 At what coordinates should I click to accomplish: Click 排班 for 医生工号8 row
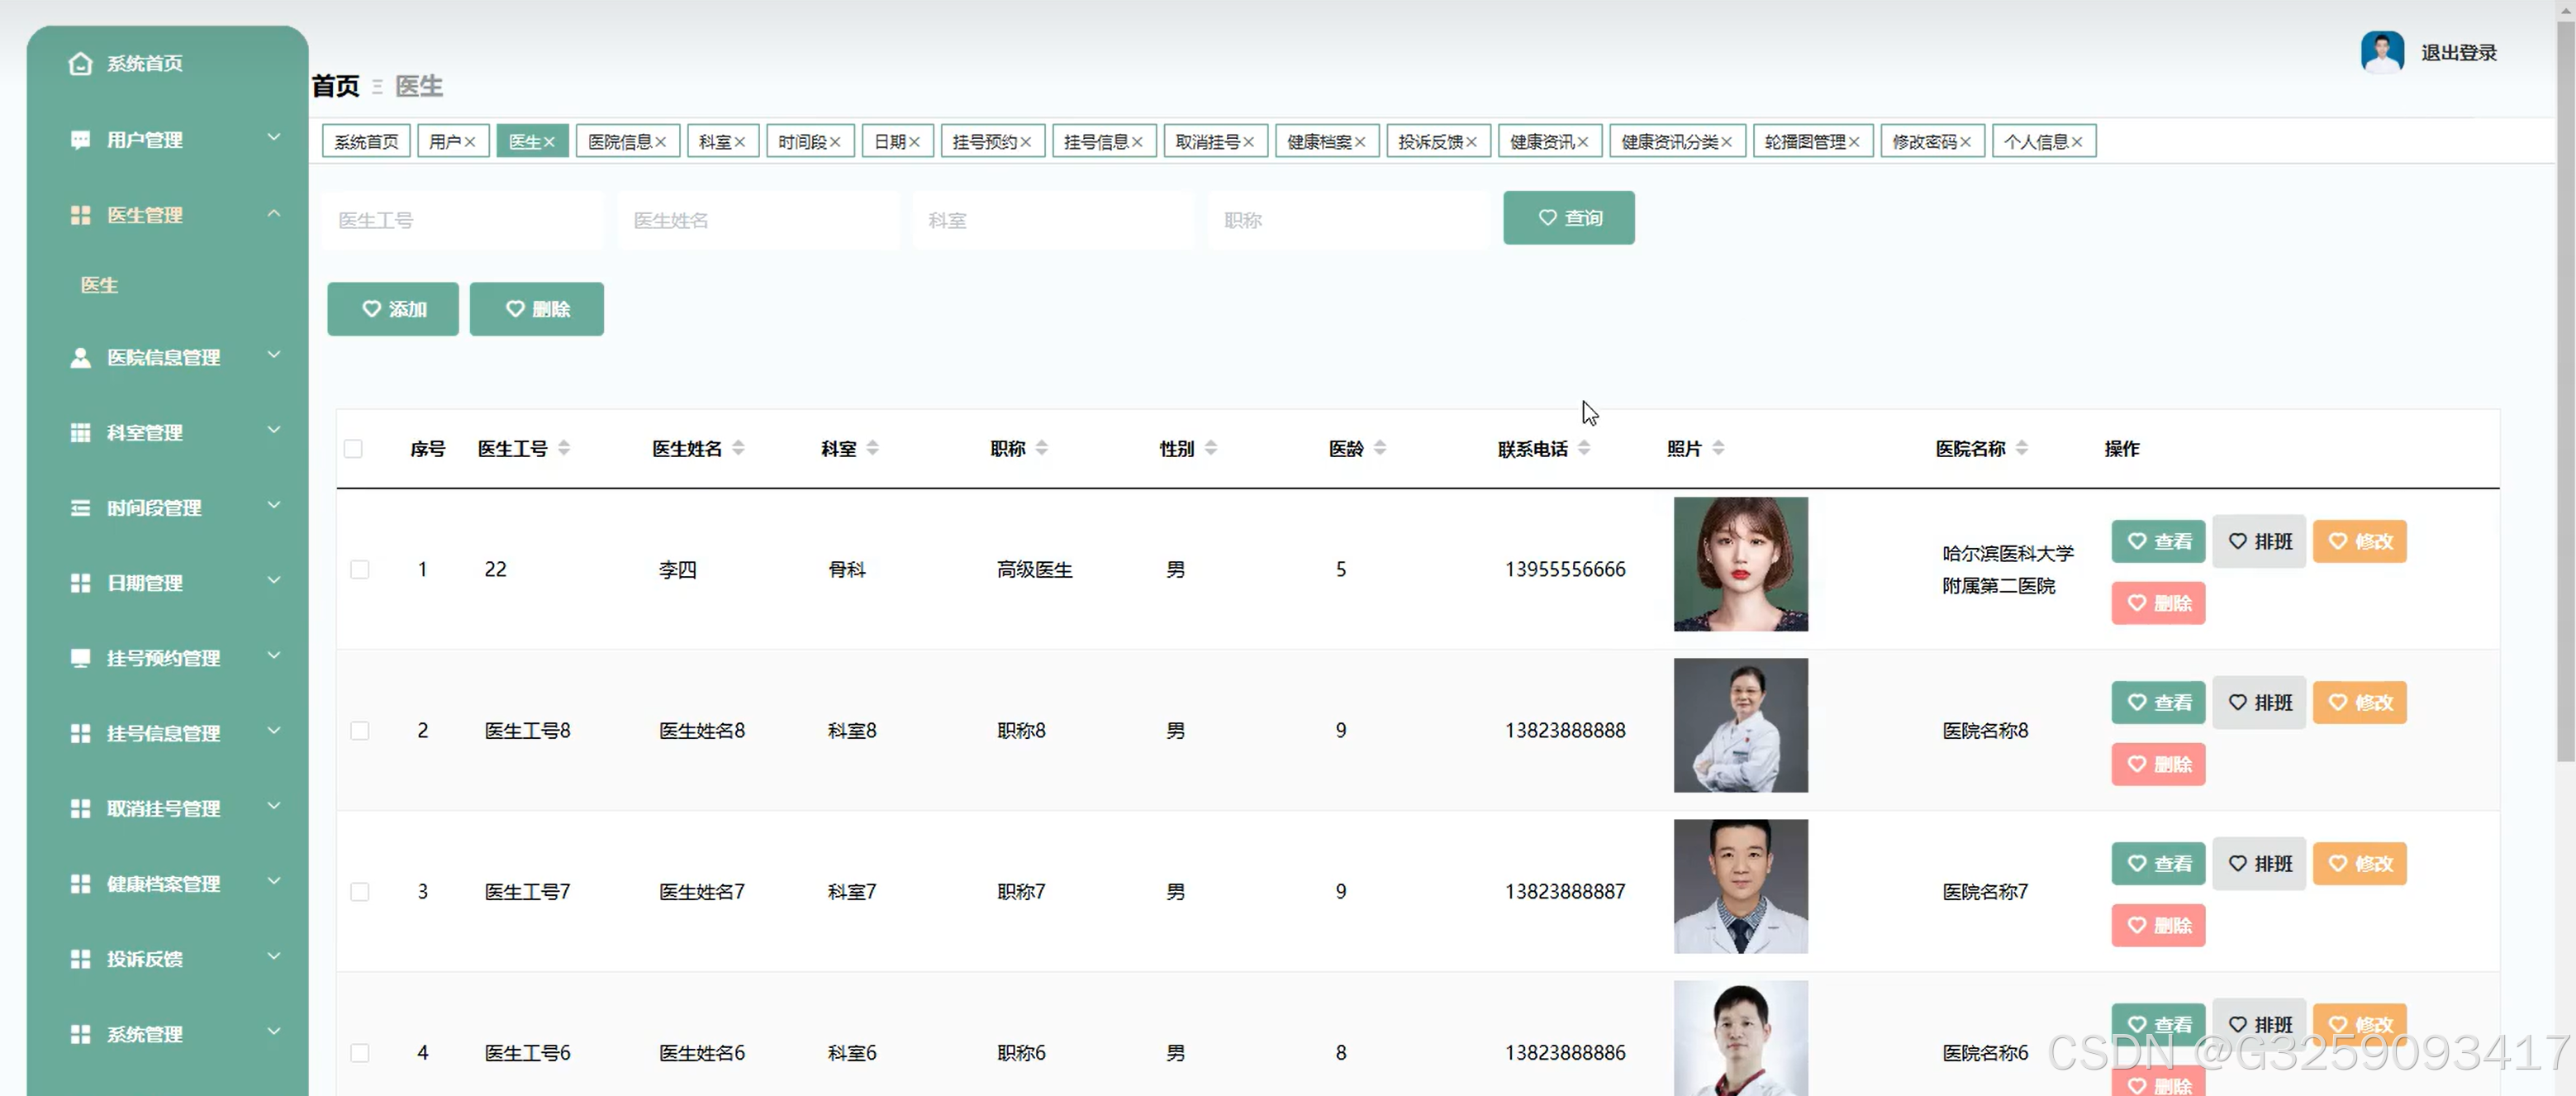click(x=2259, y=703)
